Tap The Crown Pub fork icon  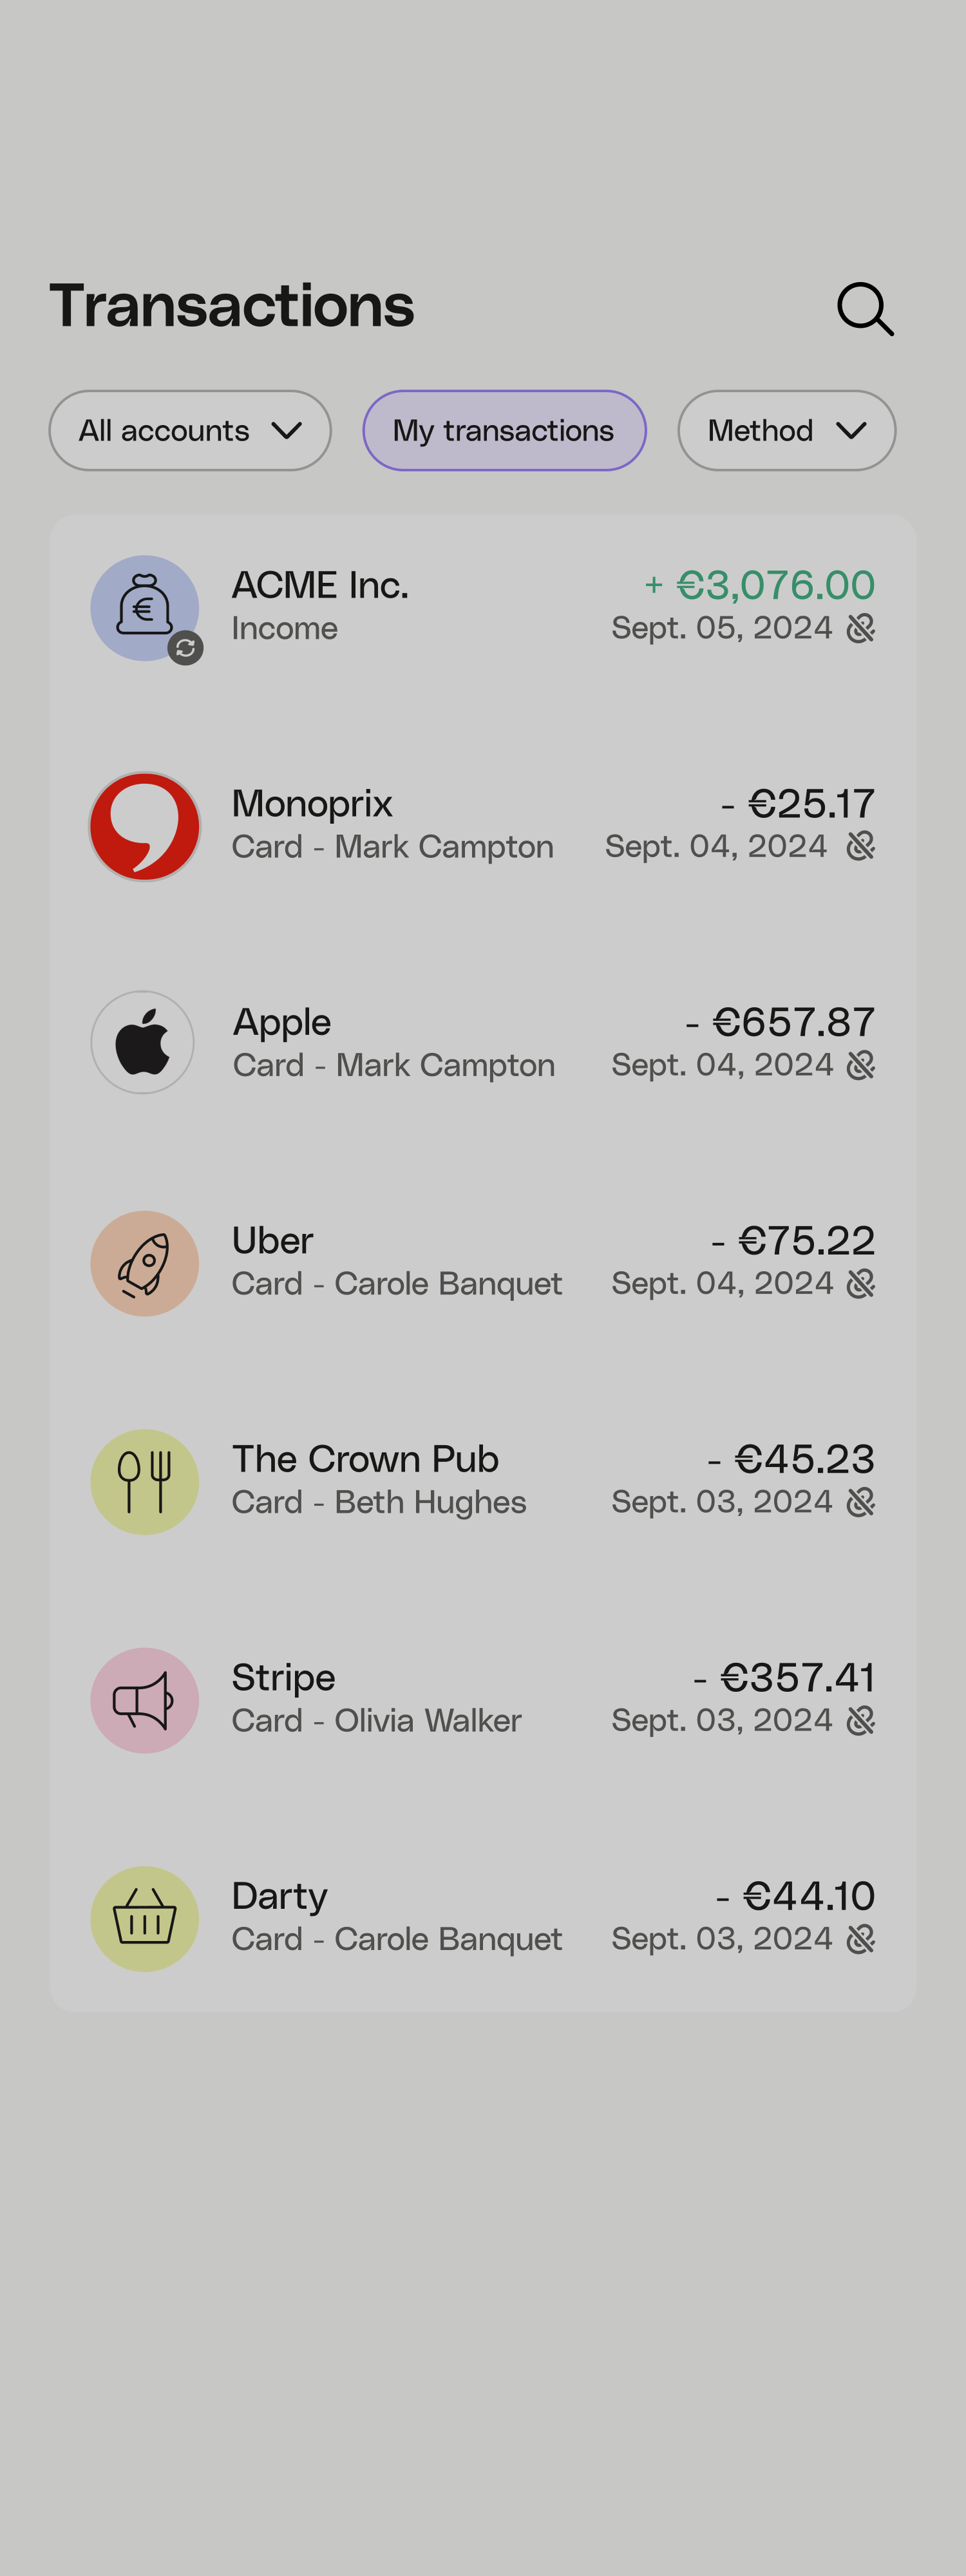click(x=145, y=1481)
